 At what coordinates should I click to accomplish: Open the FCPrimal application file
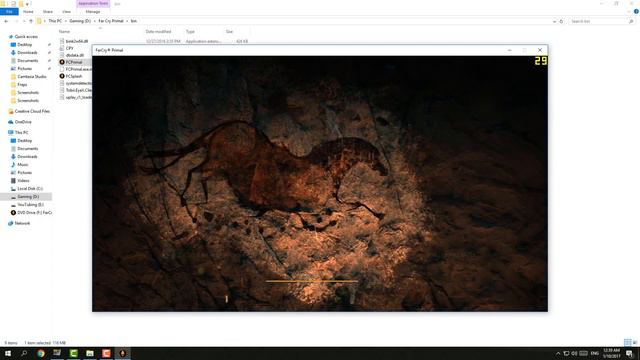73,62
